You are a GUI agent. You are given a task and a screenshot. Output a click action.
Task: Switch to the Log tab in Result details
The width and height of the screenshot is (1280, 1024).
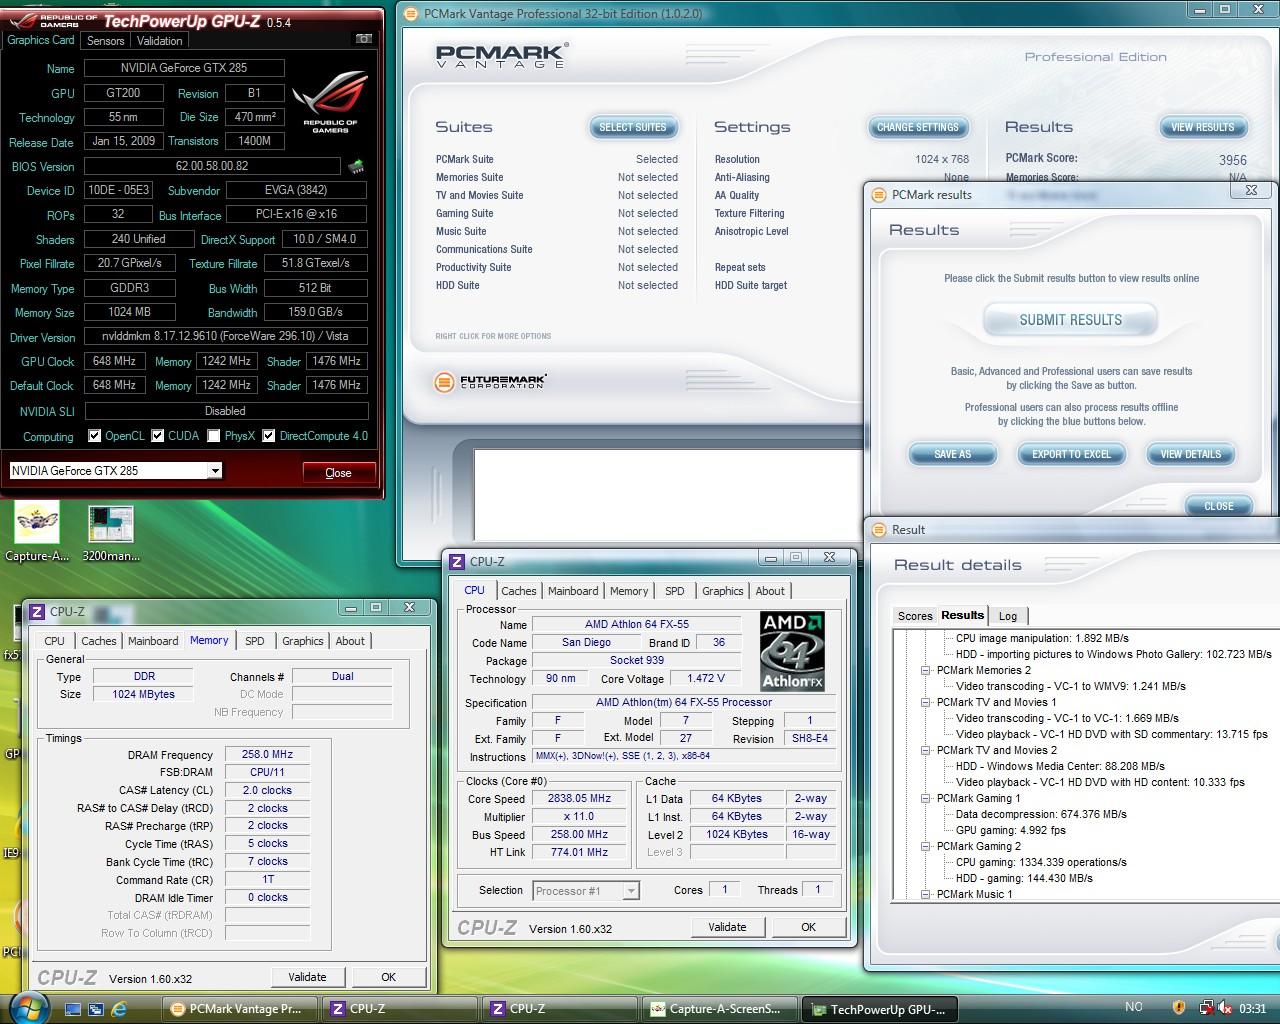click(x=1008, y=616)
